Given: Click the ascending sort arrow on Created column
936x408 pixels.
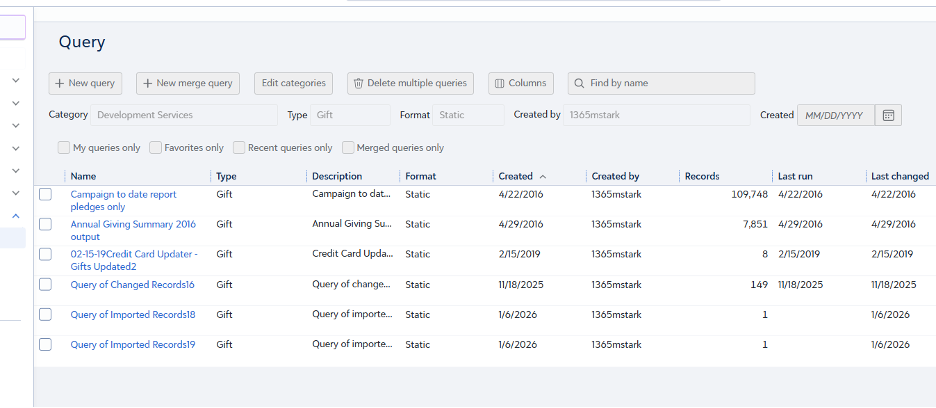Looking at the screenshot, I should (543, 177).
